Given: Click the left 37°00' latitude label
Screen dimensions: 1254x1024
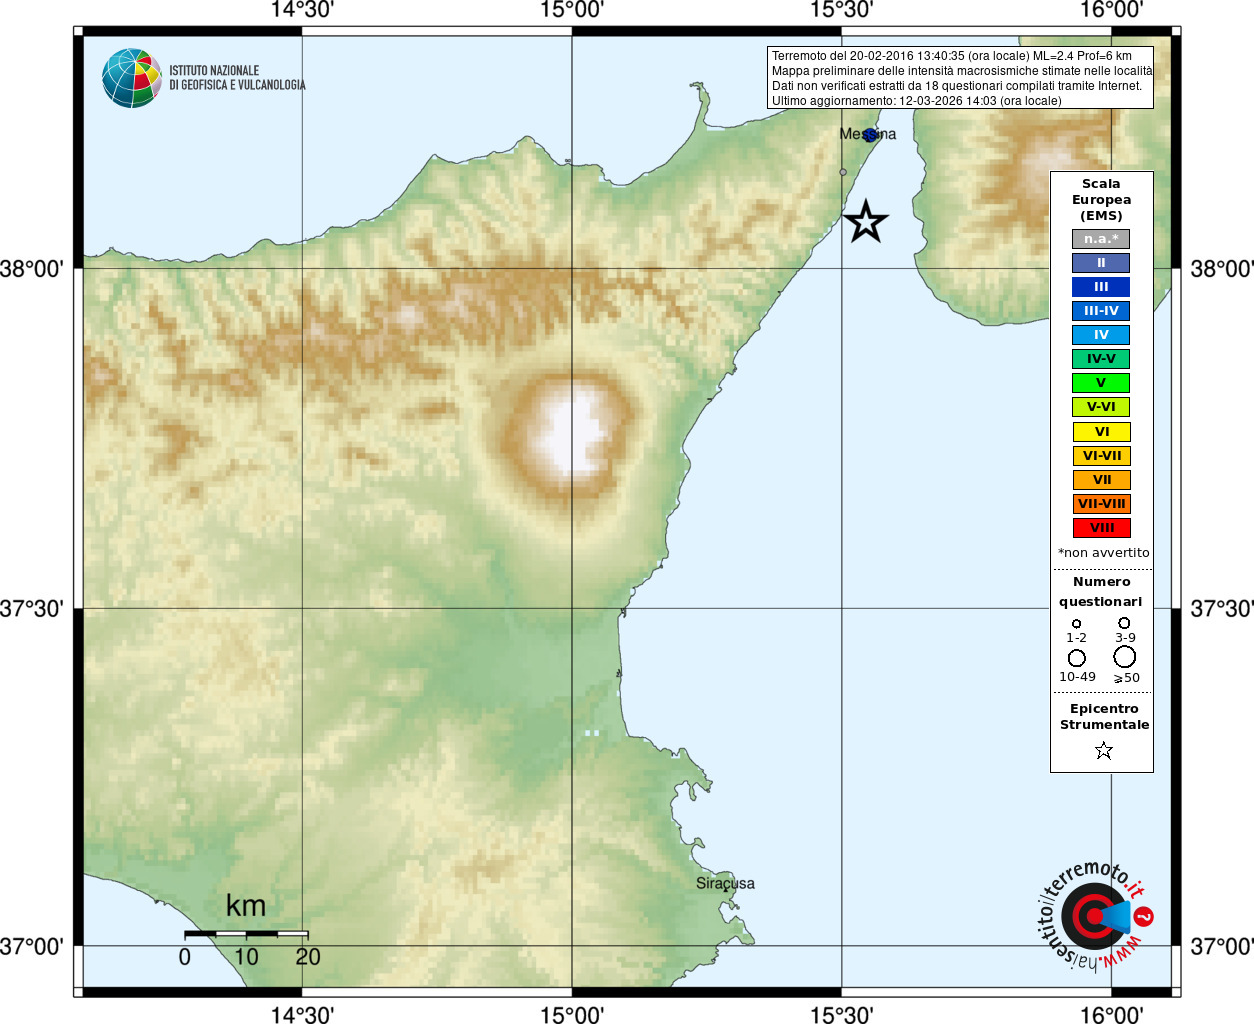Looking at the screenshot, I should pos(32,946).
